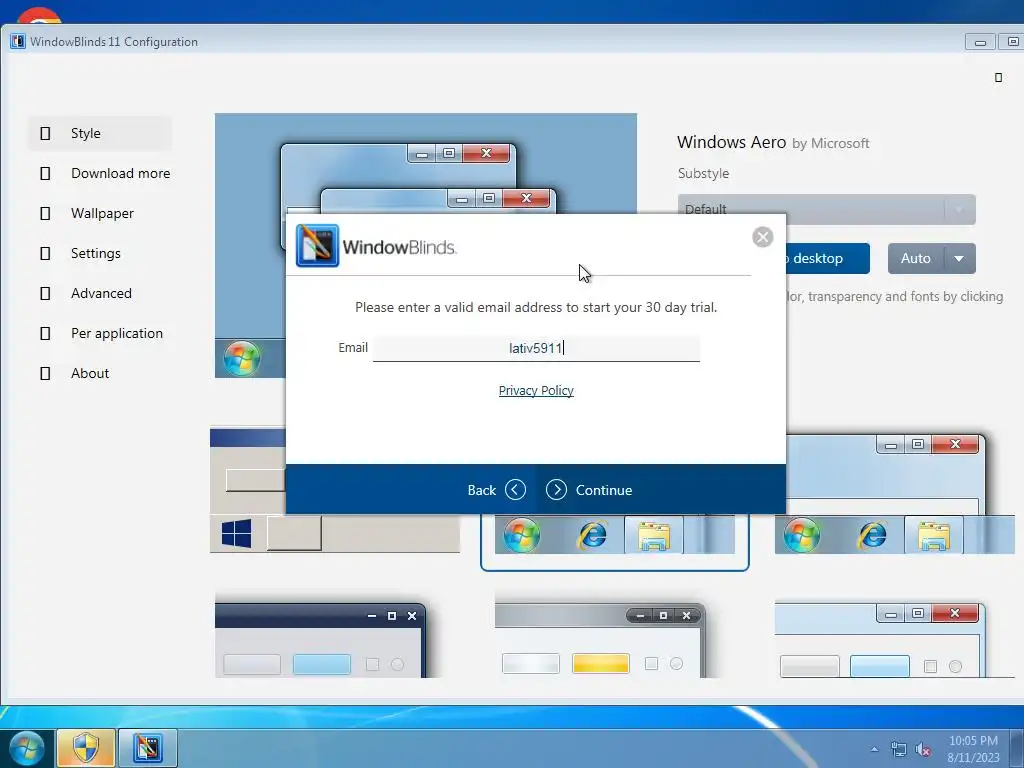
Task: Click the Back circled arrow icon
Action: point(515,489)
